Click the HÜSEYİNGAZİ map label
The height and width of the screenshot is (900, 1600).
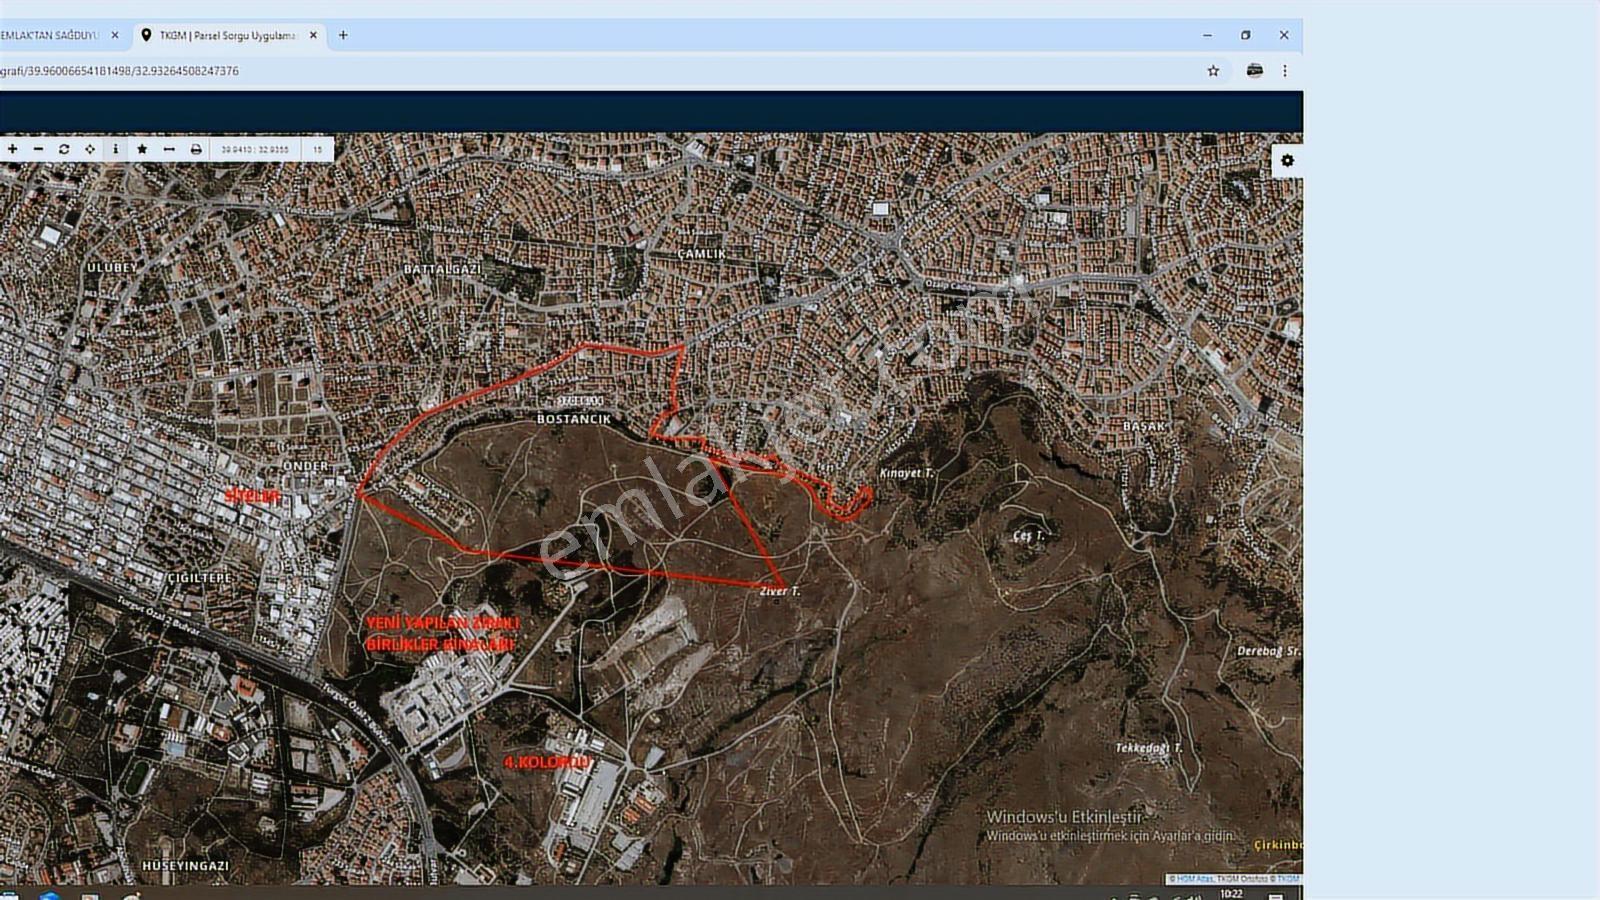(186, 865)
